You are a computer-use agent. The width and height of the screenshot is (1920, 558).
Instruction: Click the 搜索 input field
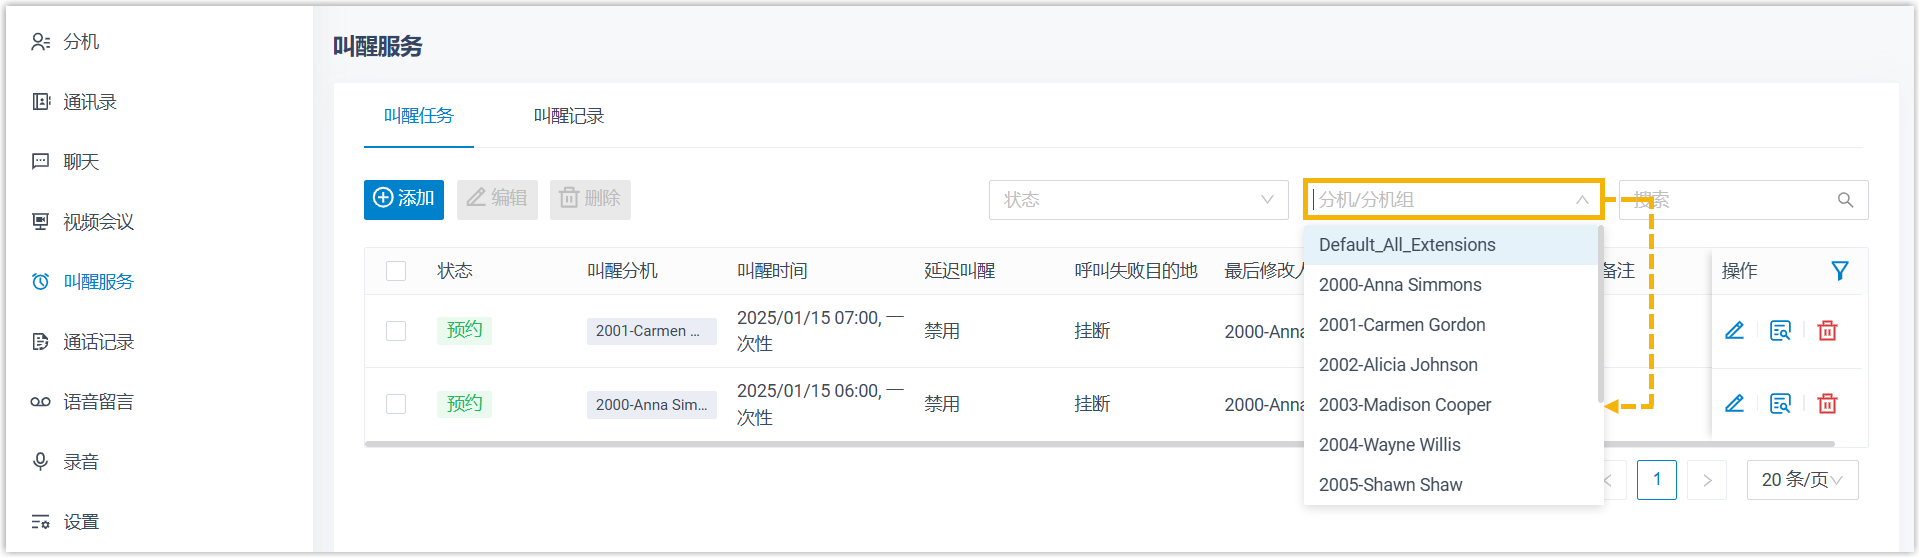(x=1730, y=200)
